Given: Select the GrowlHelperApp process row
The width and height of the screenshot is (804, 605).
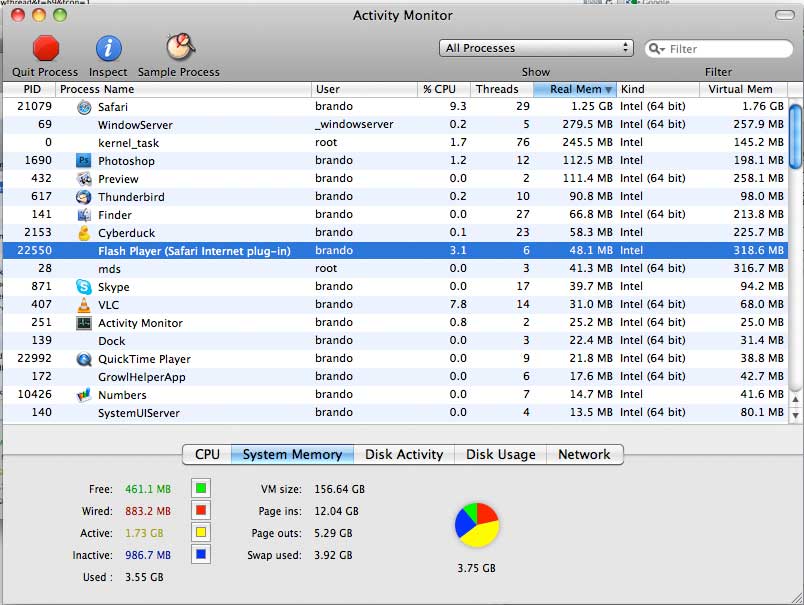Looking at the screenshot, I should pos(395,376).
